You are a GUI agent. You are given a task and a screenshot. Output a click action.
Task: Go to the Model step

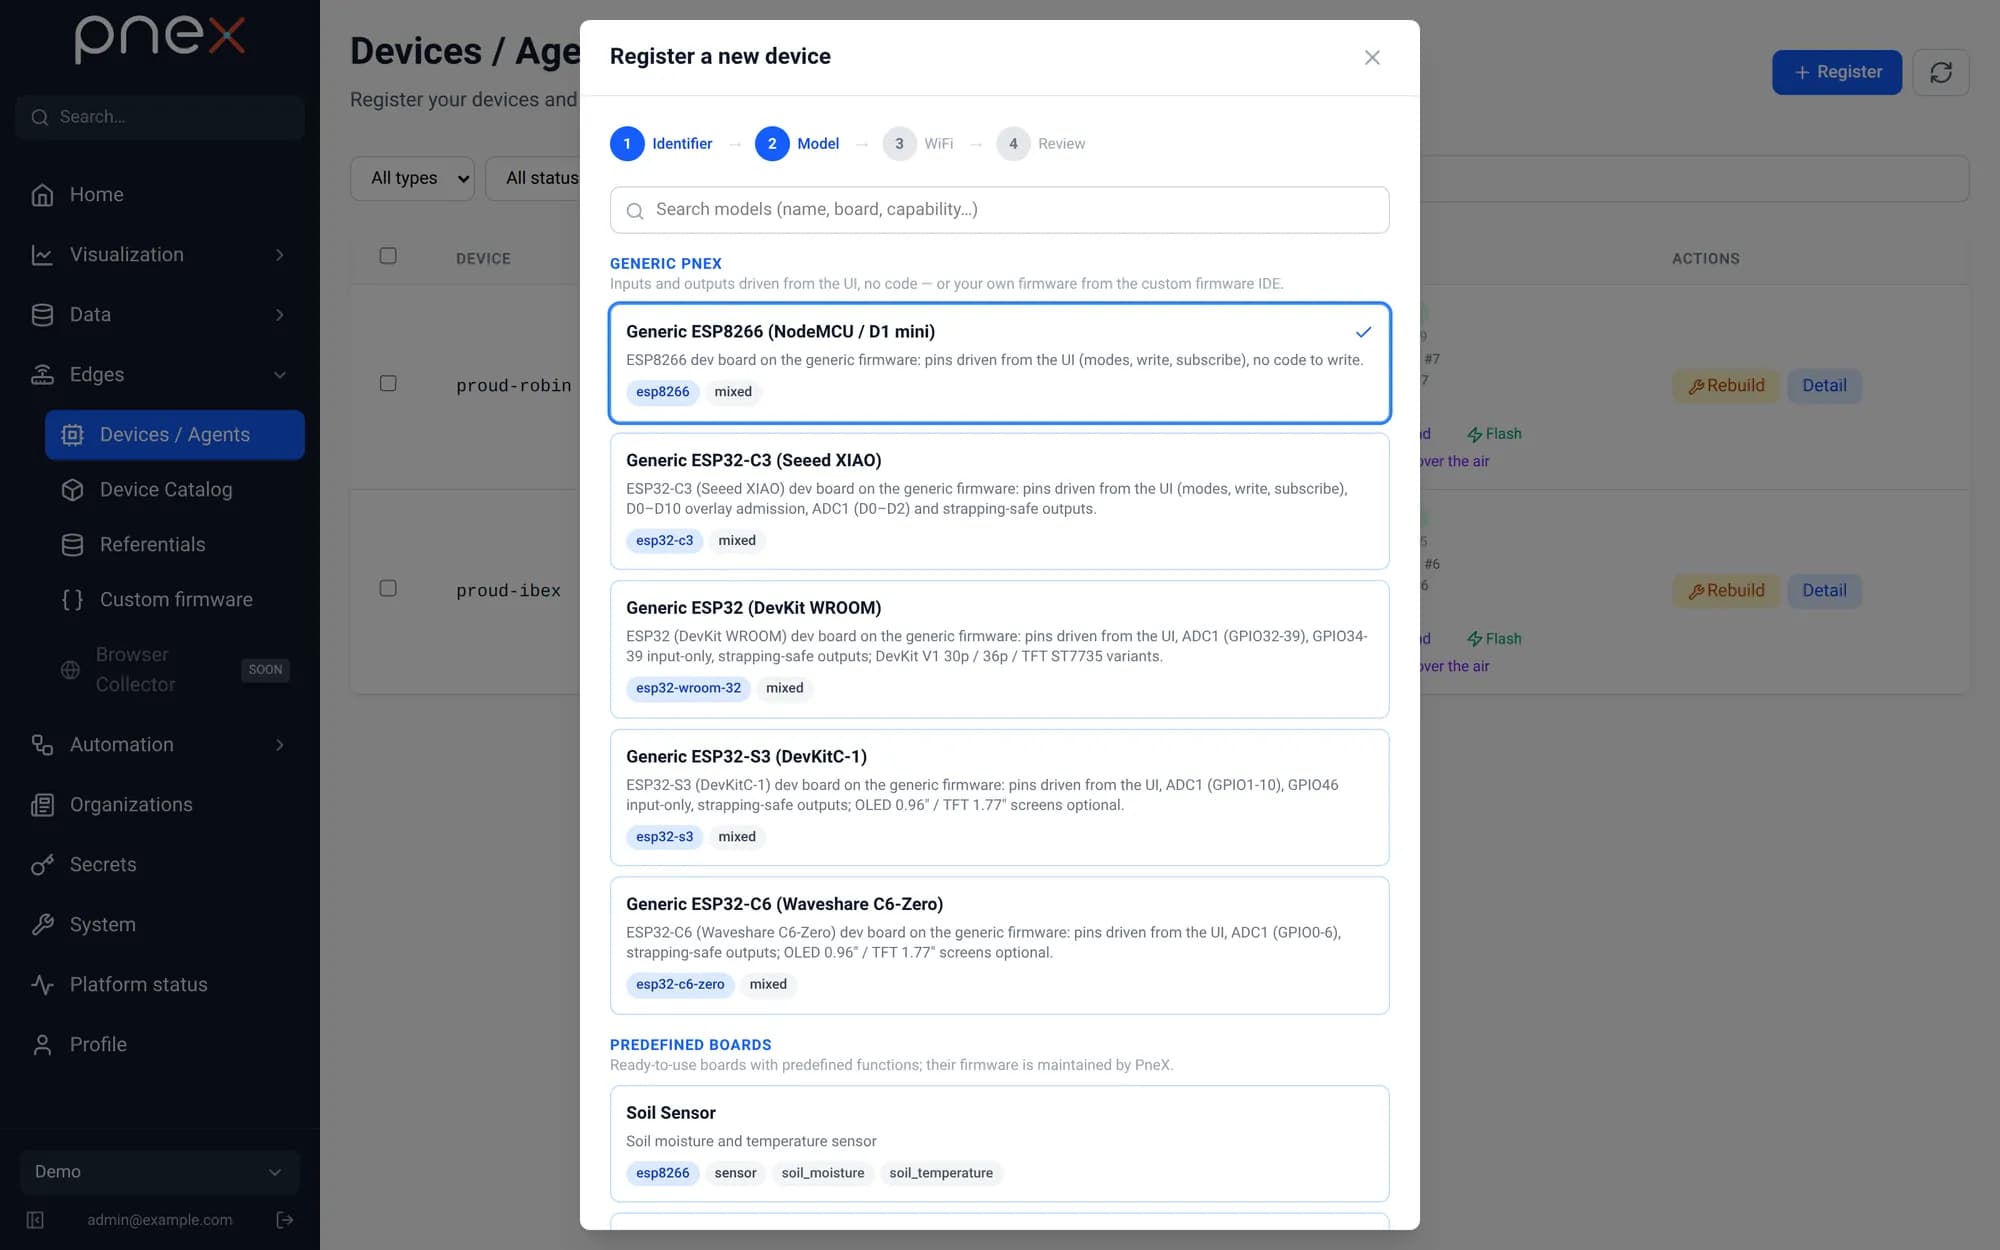[798, 144]
